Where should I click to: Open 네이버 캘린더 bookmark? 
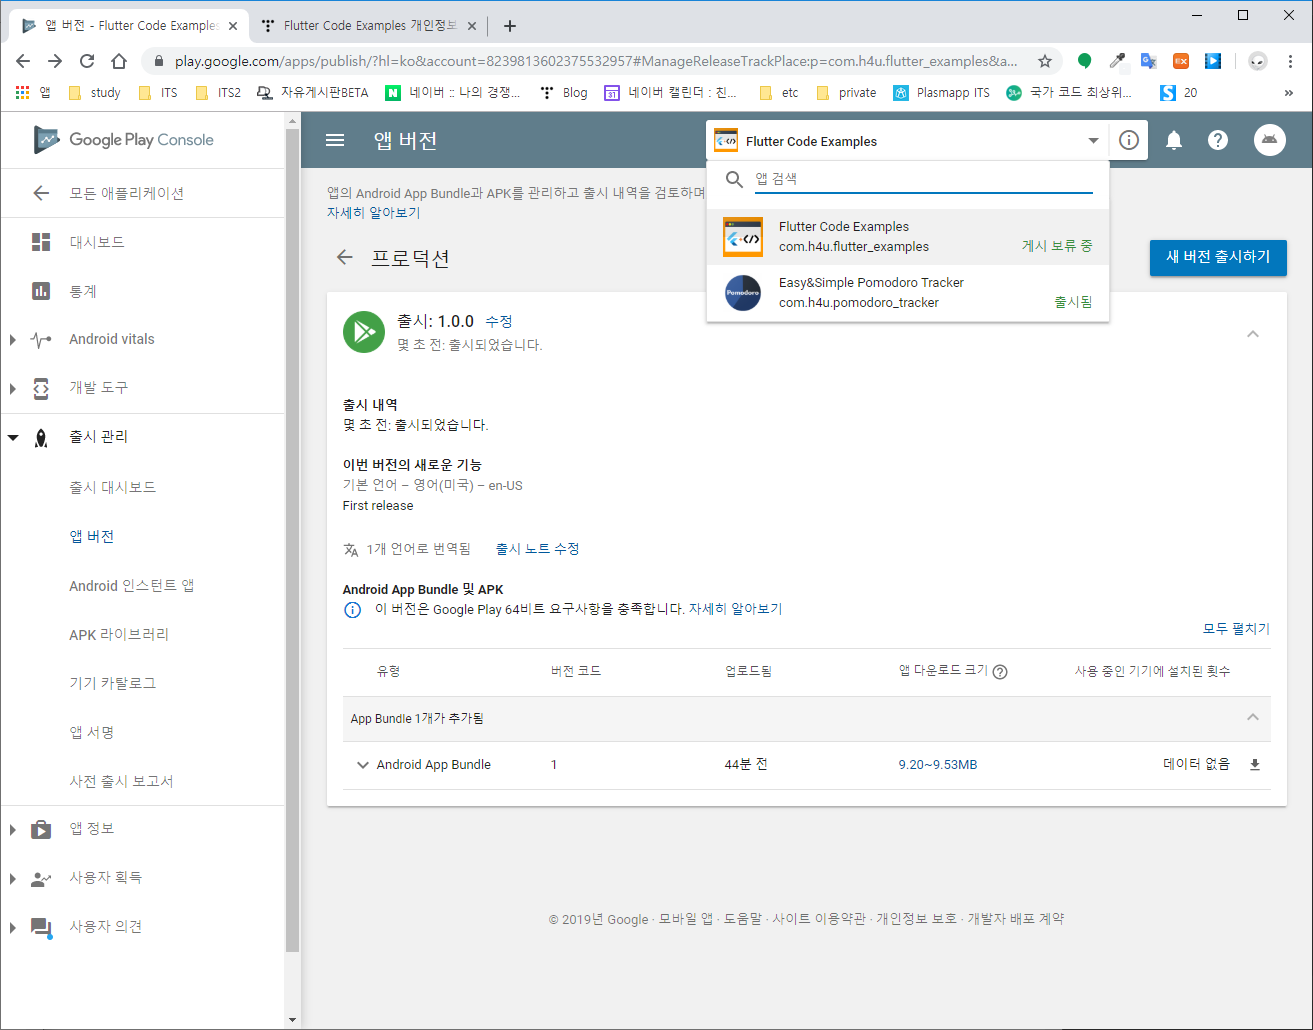tap(671, 93)
